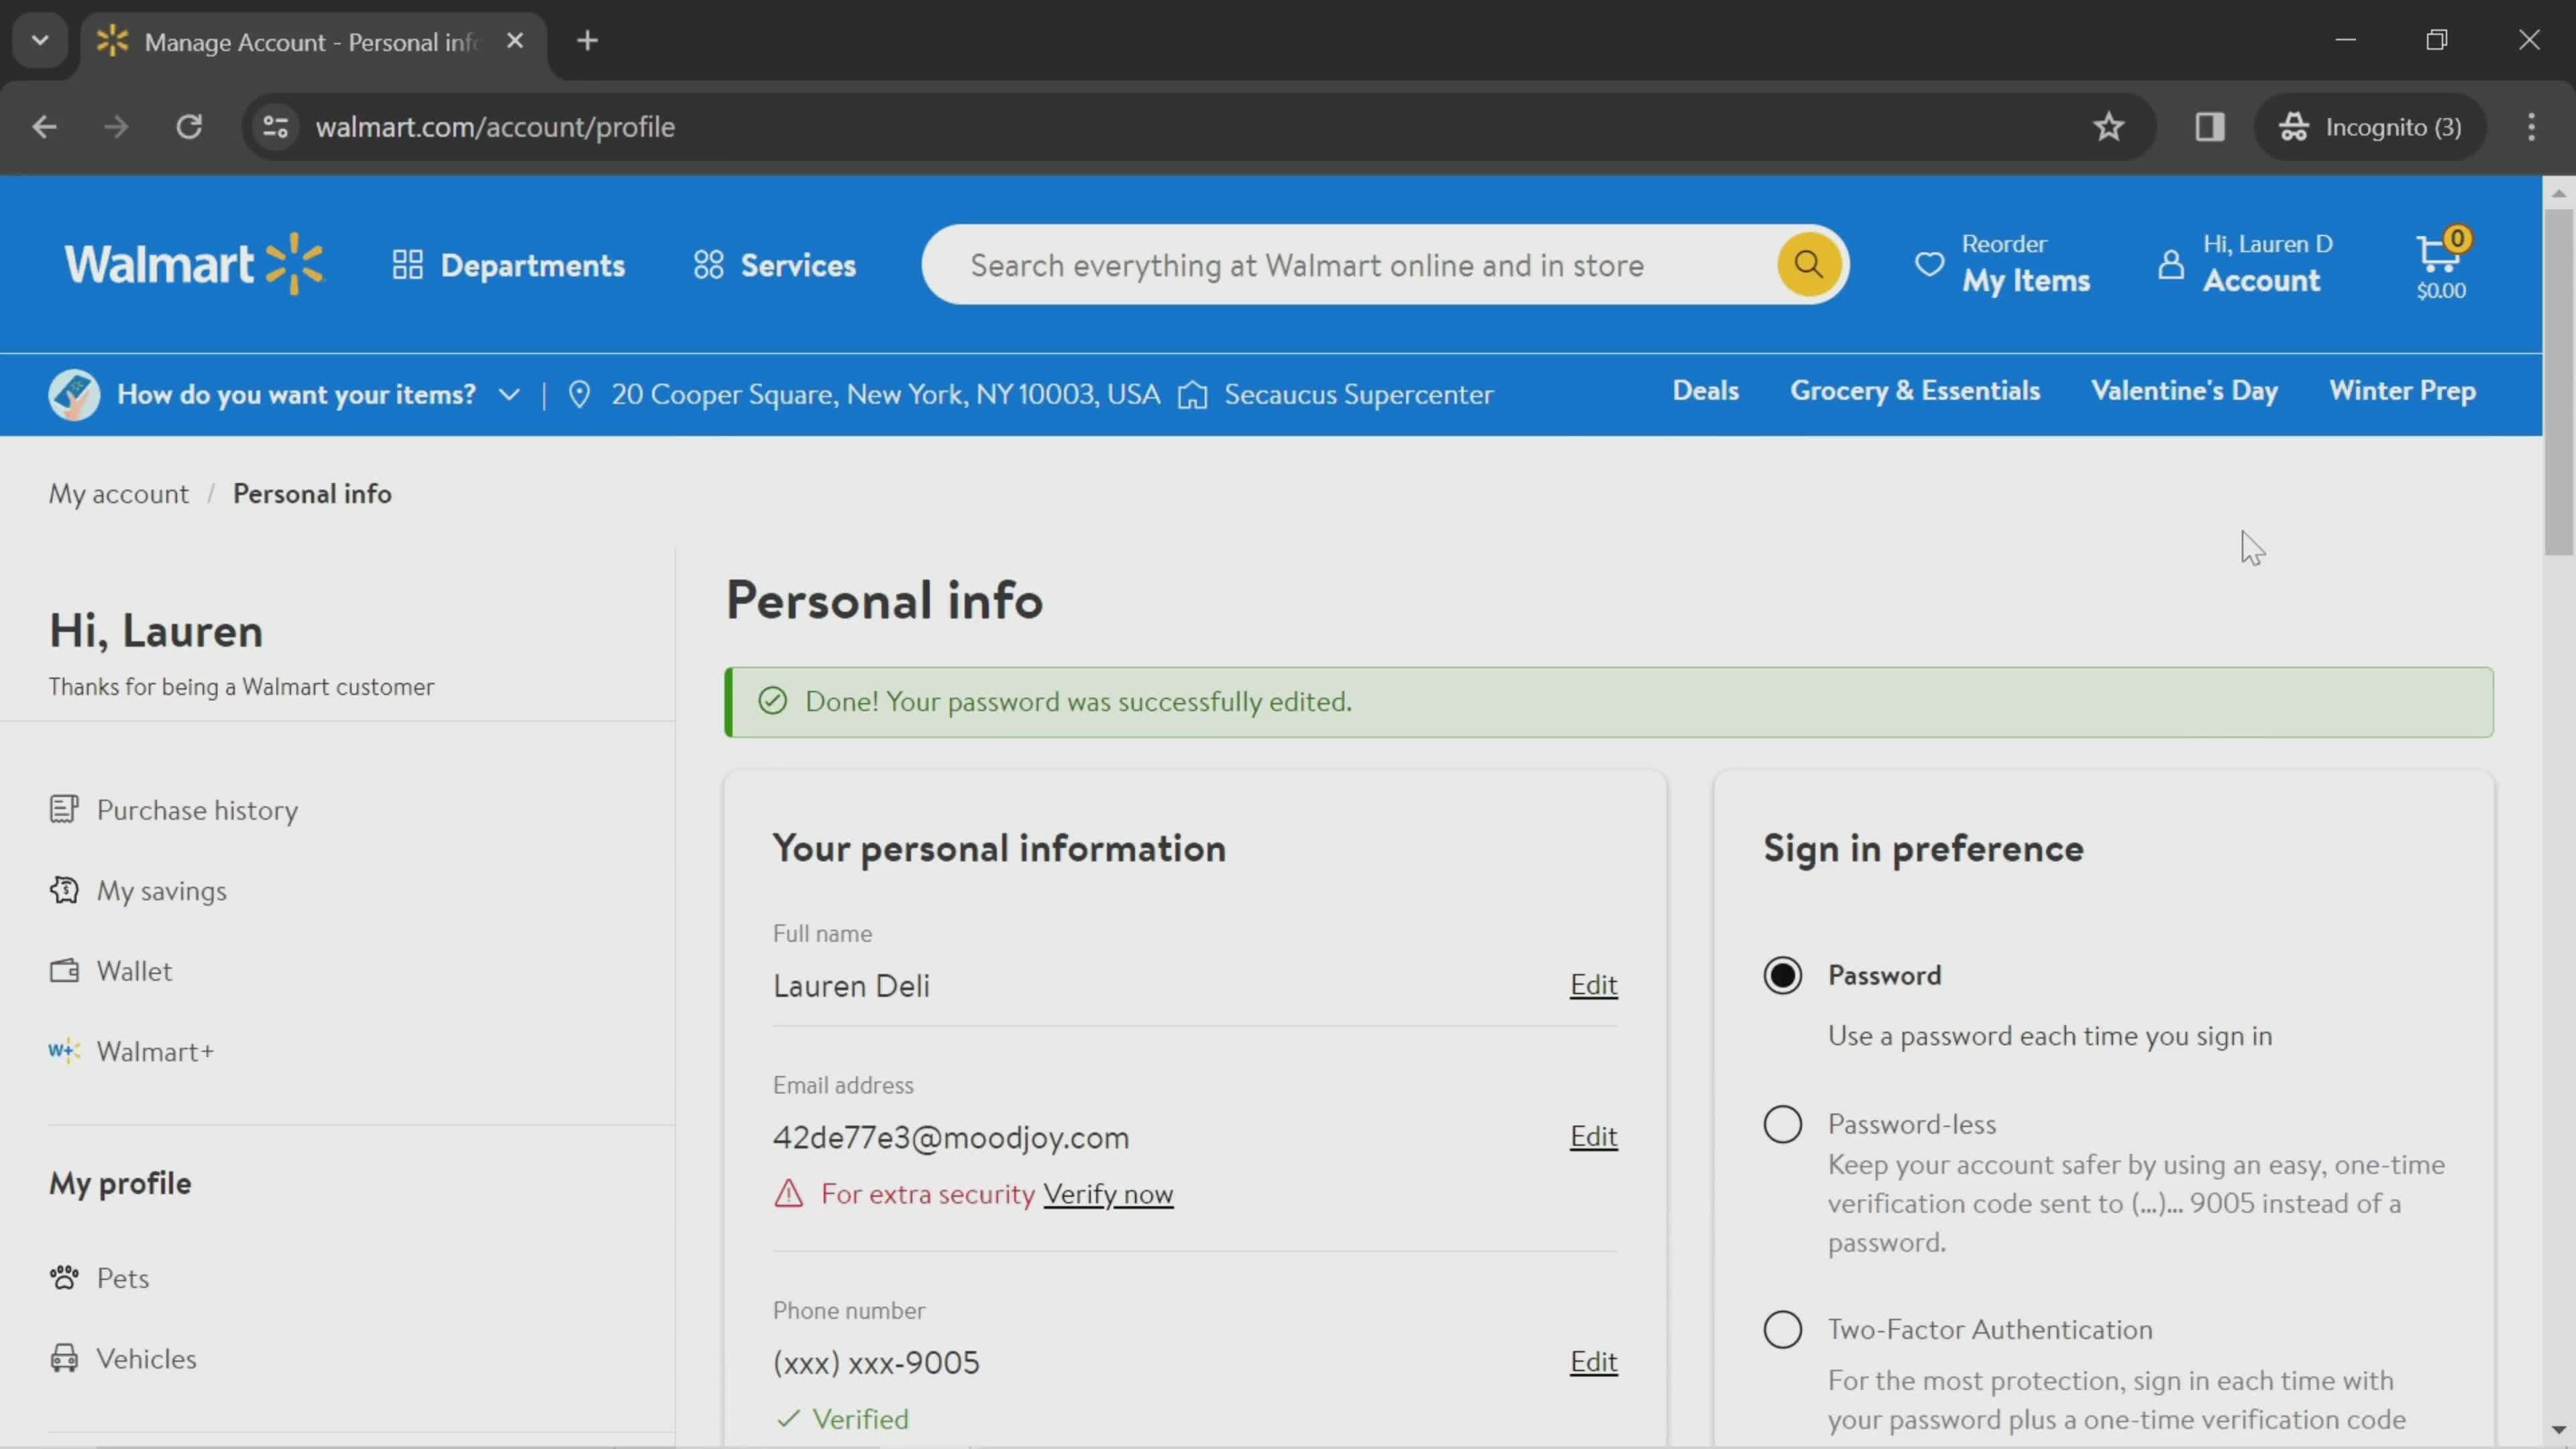Click Verify now for email
Image resolution: width=2576 pixels, height=1449 pixels.
[1108, 1194]
